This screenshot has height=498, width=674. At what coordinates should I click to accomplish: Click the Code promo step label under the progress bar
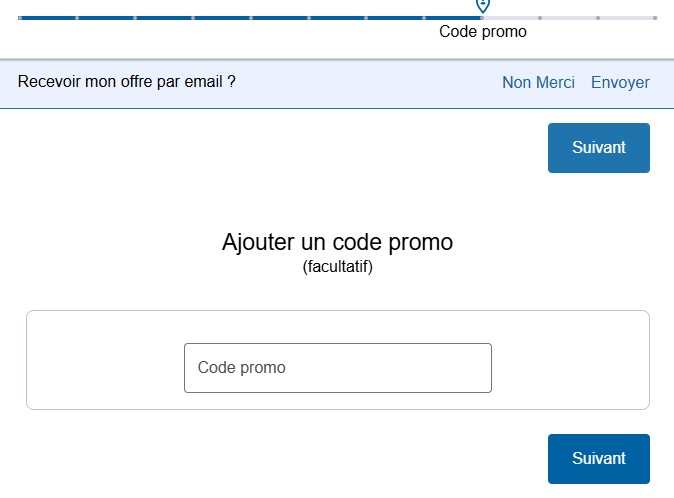pos(483,32)
